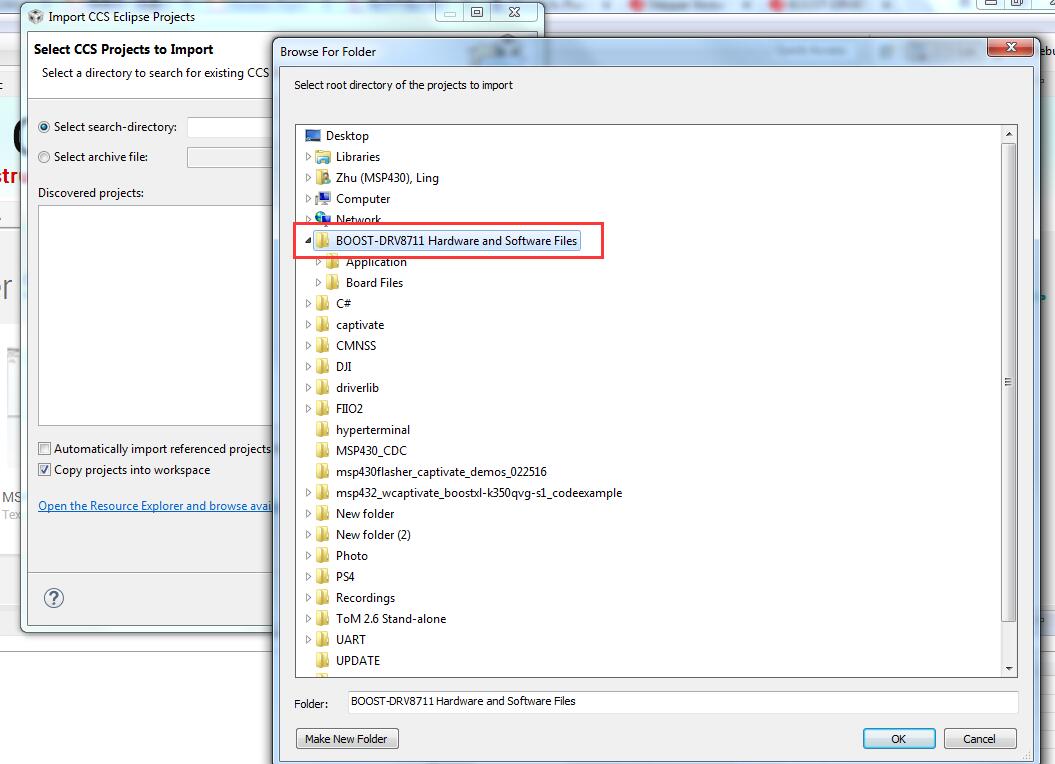
Task: Click the Make New Folder button
Action: click(x=347, y=738)
